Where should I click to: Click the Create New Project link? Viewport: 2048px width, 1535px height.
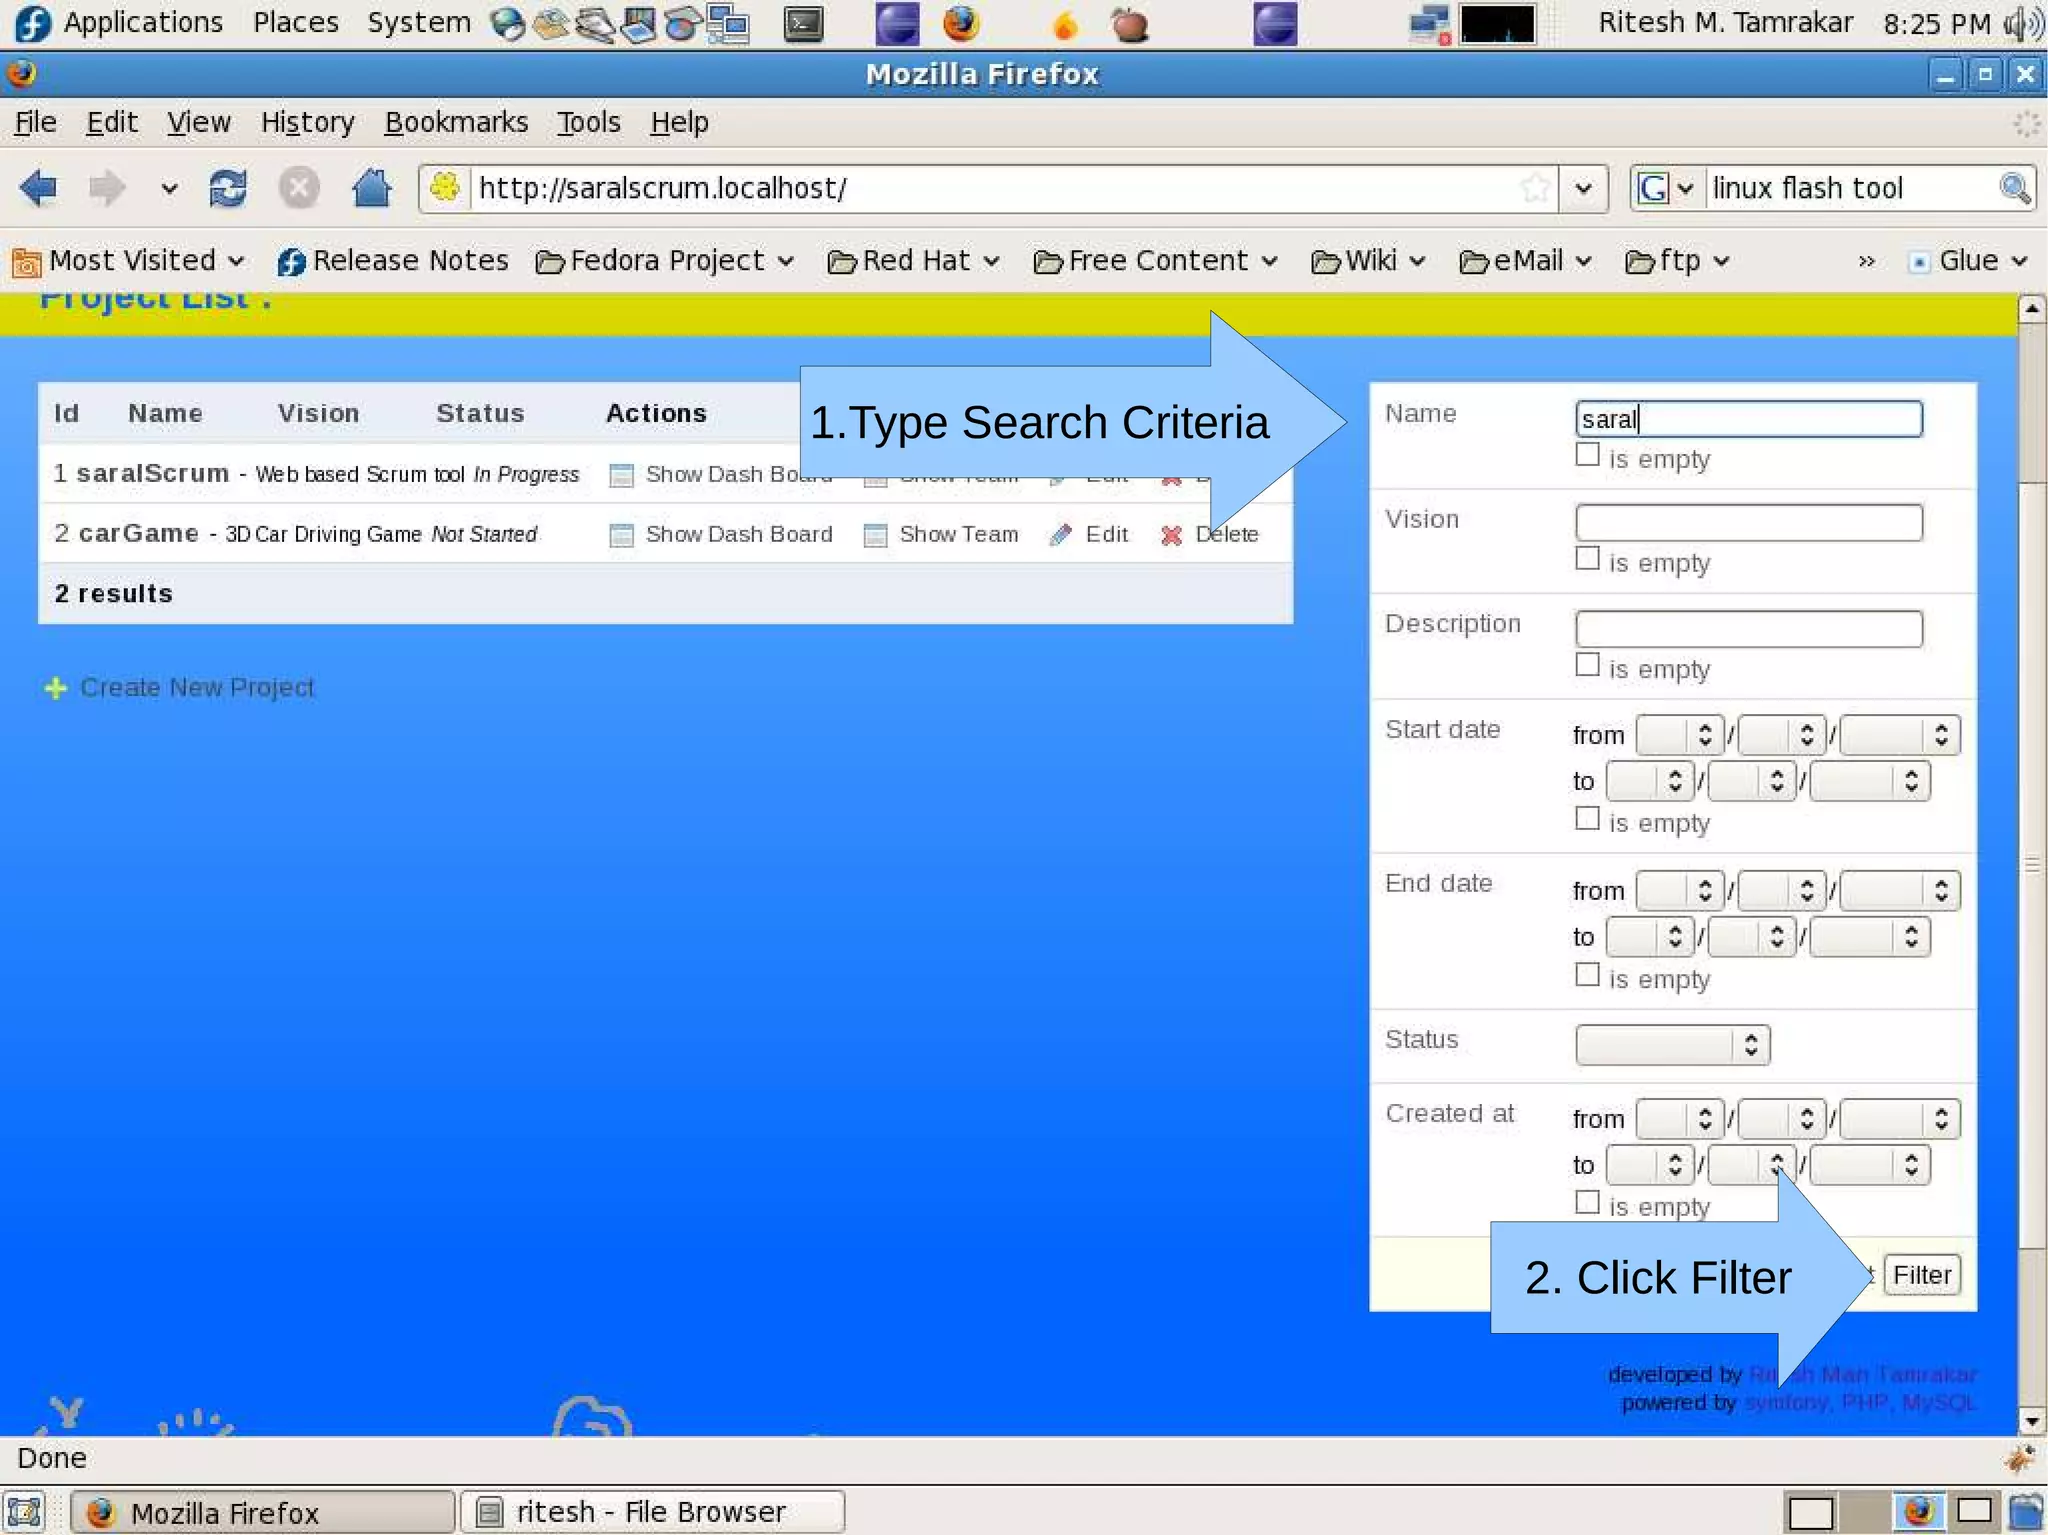[x=197, y=688]
